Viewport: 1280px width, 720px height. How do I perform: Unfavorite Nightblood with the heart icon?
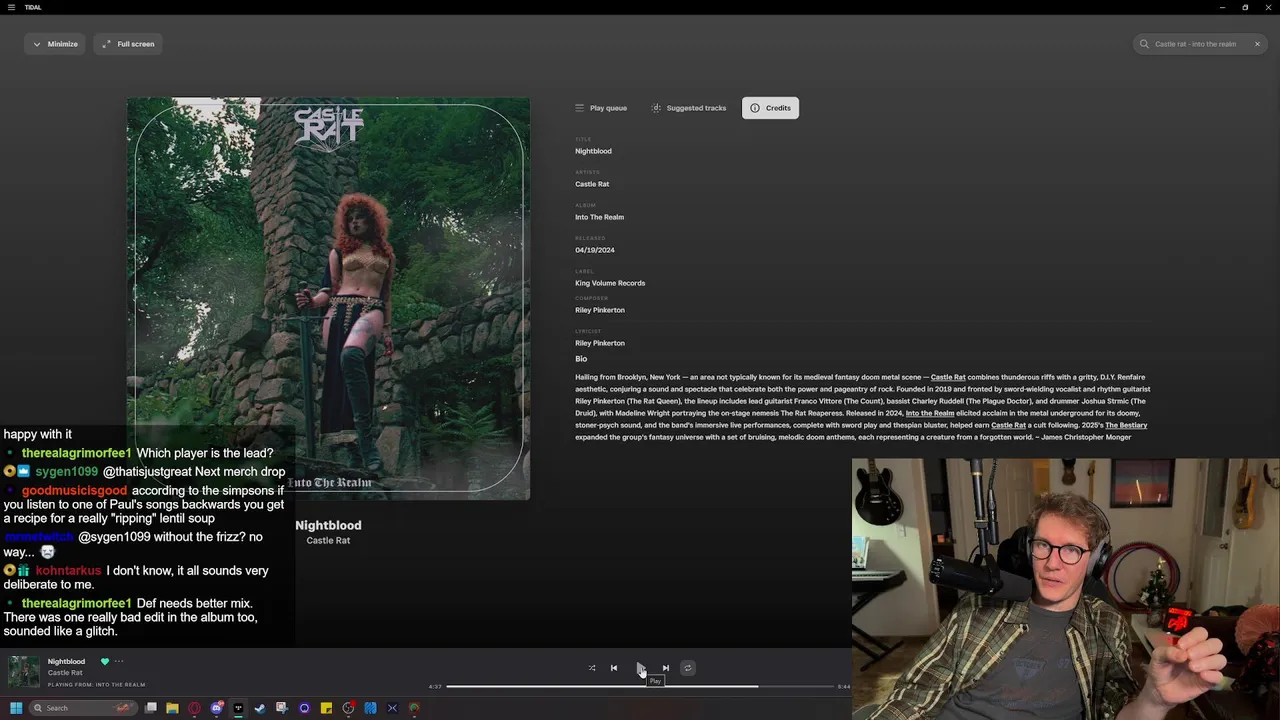click(x=105, y=661)
